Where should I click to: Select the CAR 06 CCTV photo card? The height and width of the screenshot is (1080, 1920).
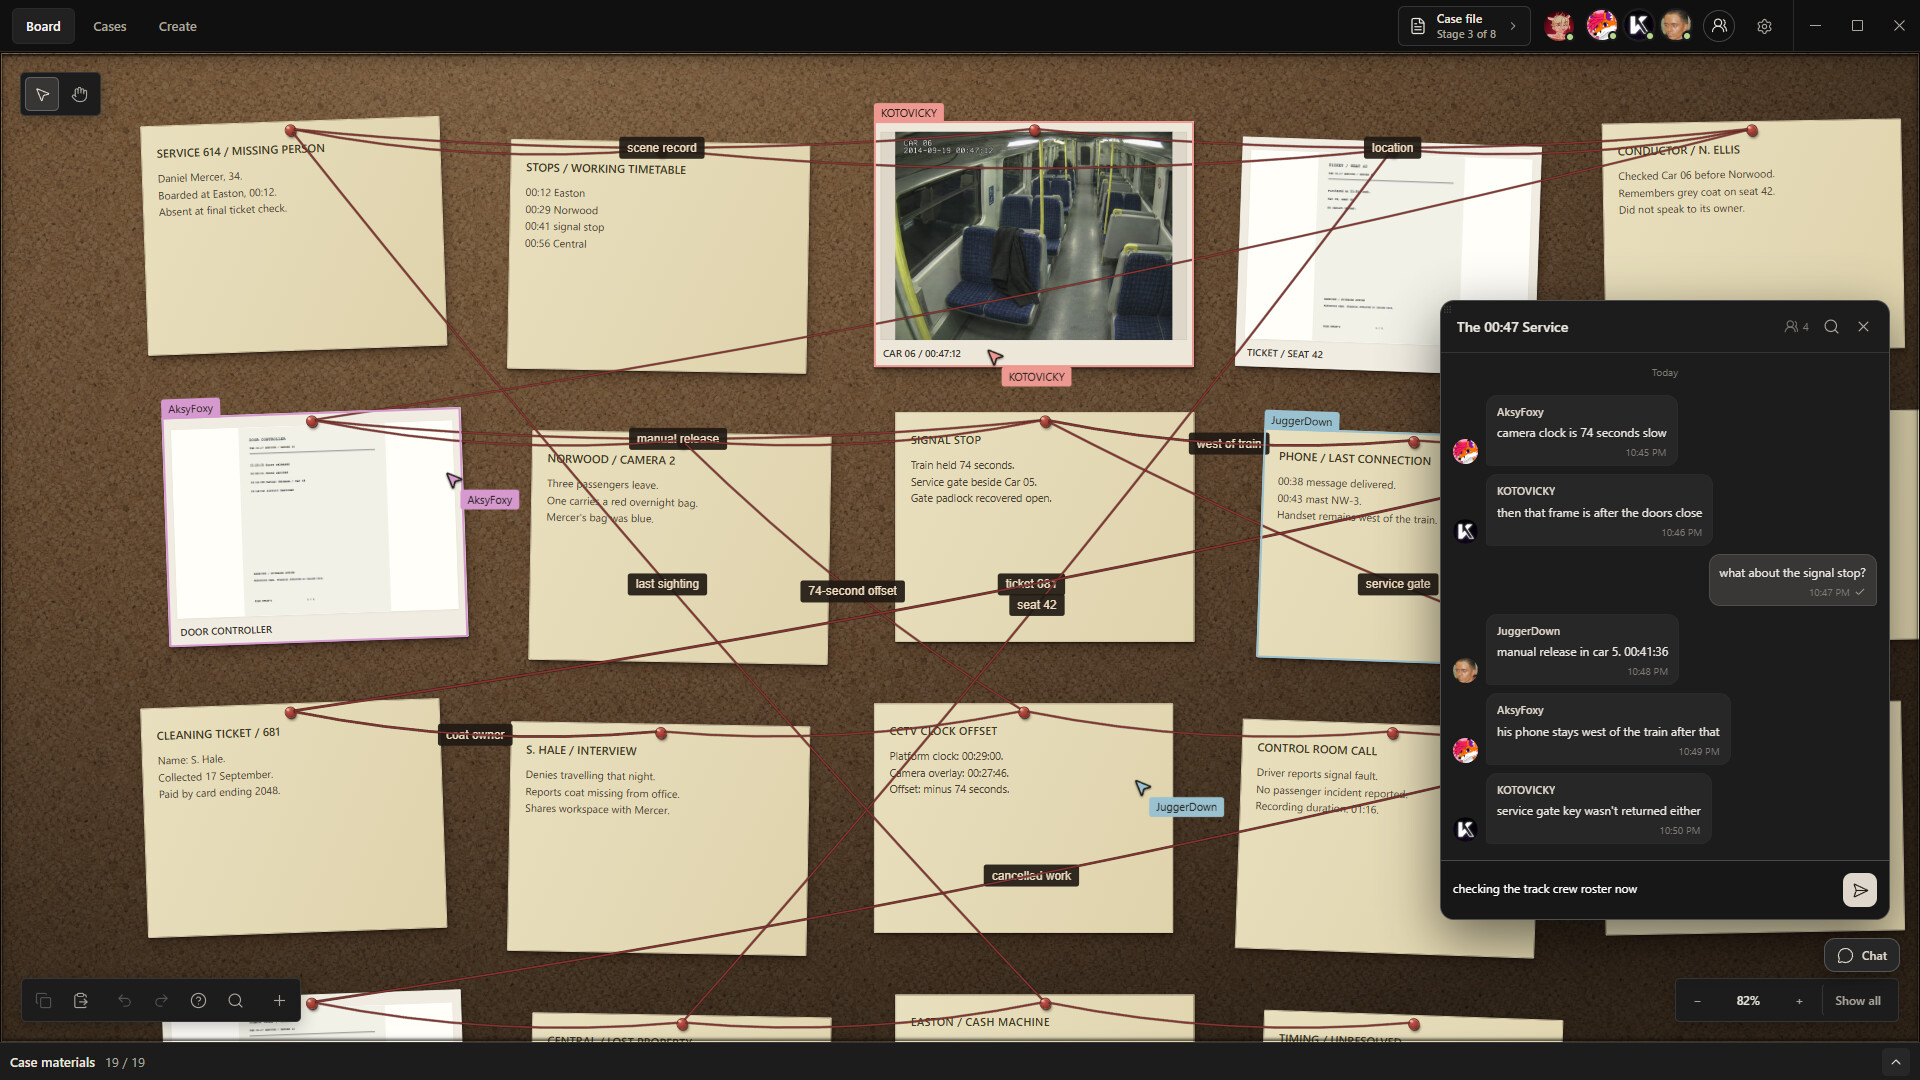coord(1034,244)
